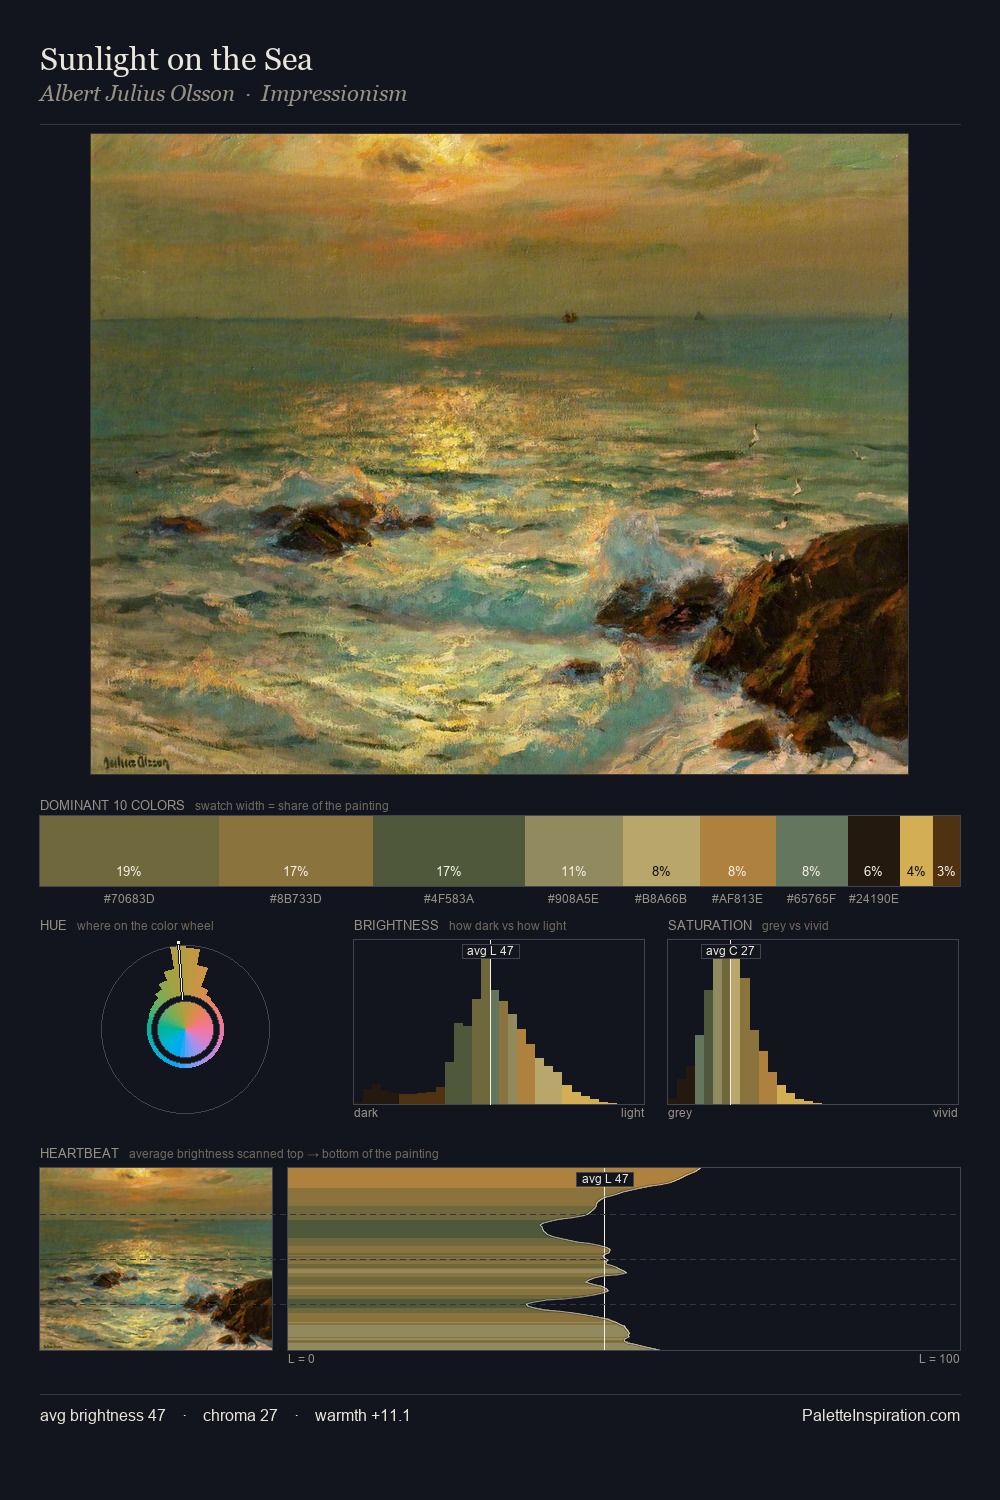Image resolution: width=1000 pixels, height=1500 pixels.
Task: Click the DOMINANT 10 COLORS heading
Action: coord(112,805)
